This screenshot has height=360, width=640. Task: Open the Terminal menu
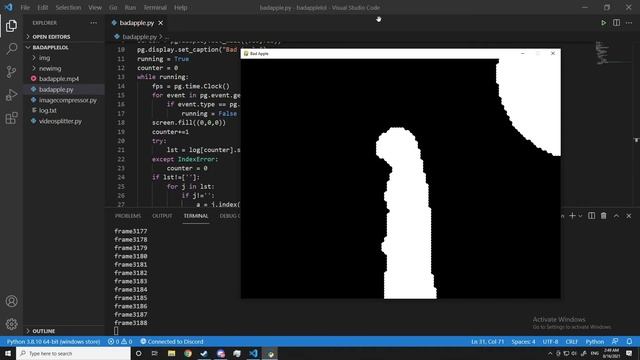tap(155, 7)
